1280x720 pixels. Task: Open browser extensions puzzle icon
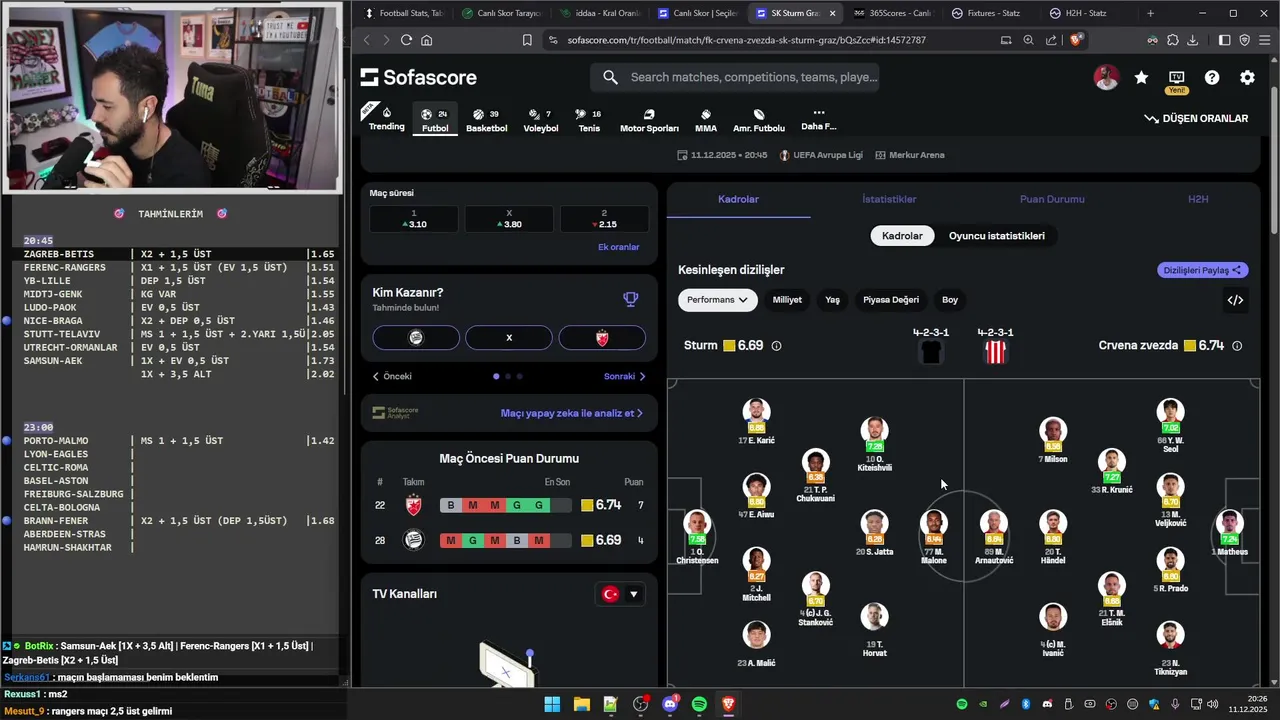click(x=1172, y=40)
